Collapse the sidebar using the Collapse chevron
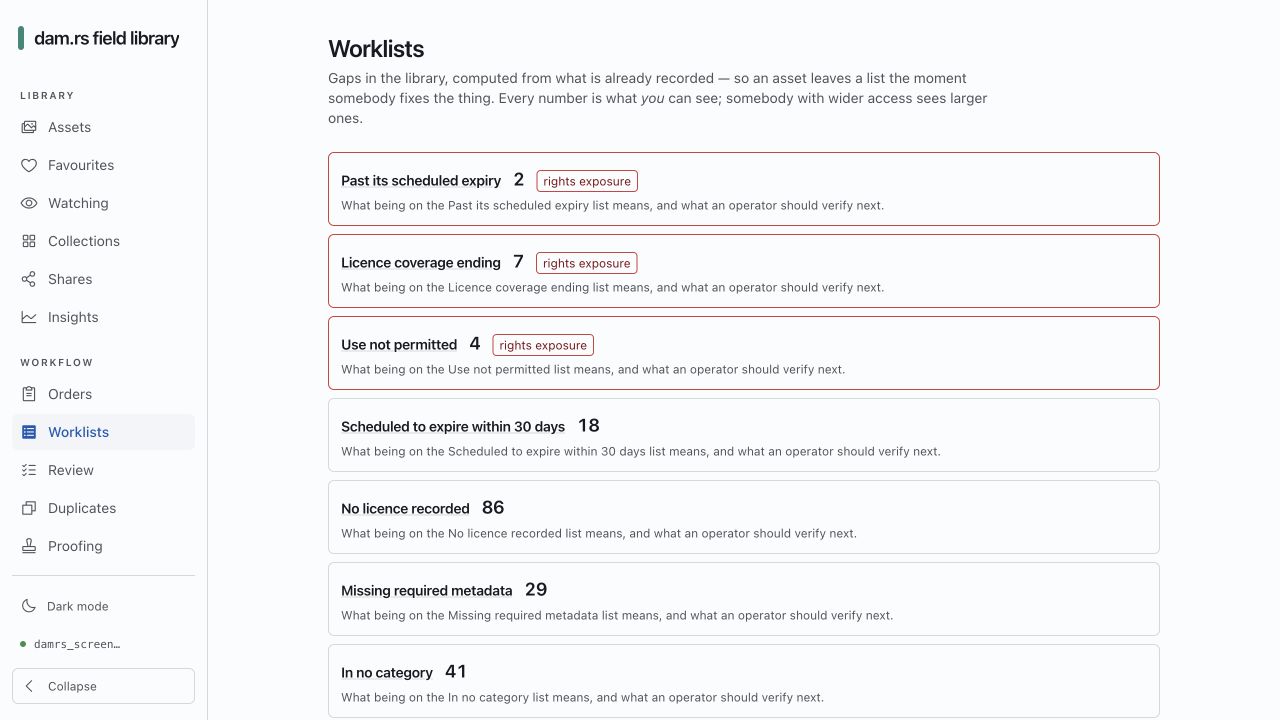The height and width of the screenshot is (720, 1280). point(29,686)
